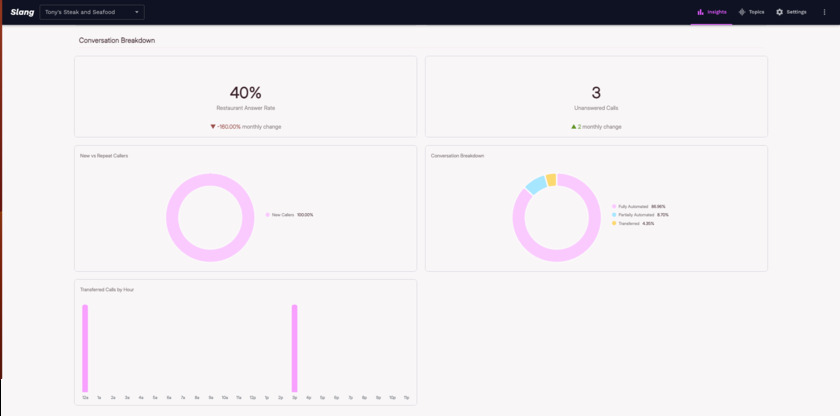Screen dimensions: 840x416
Task: Click the Topics diamond icon
Action: click(x=742, y=12)
